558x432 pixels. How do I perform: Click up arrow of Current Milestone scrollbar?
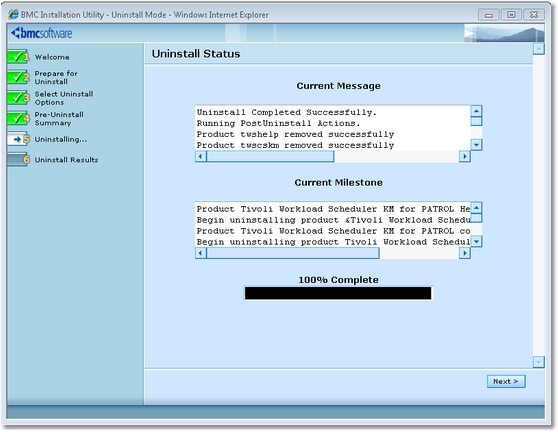coord(476,207)
